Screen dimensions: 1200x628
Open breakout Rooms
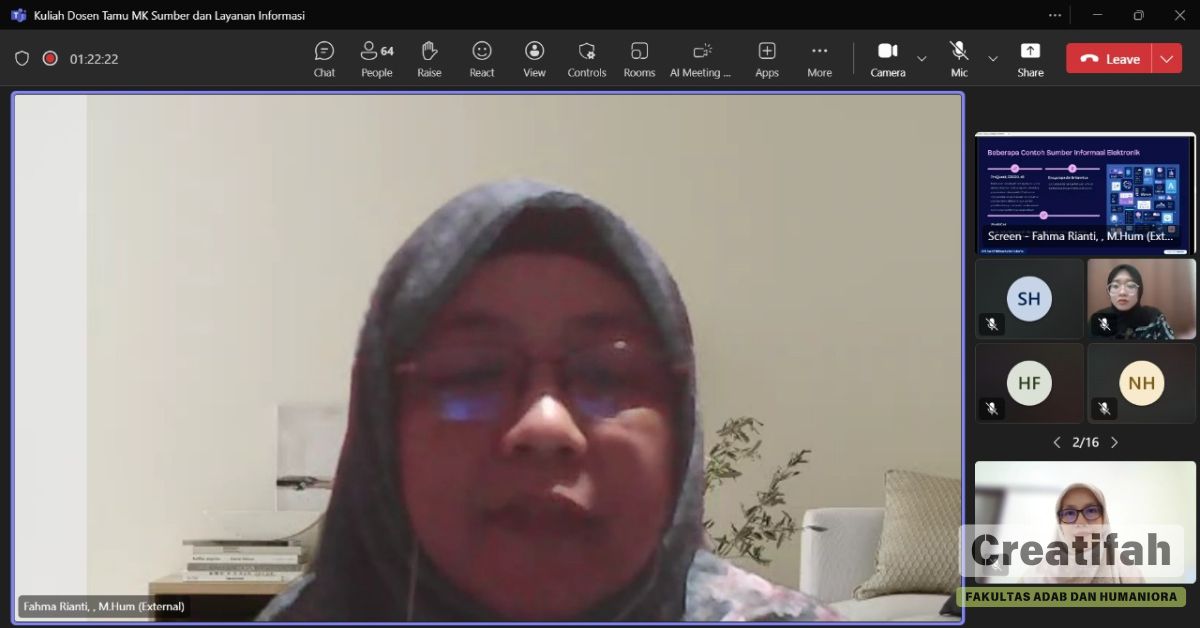tap(639, 59)
